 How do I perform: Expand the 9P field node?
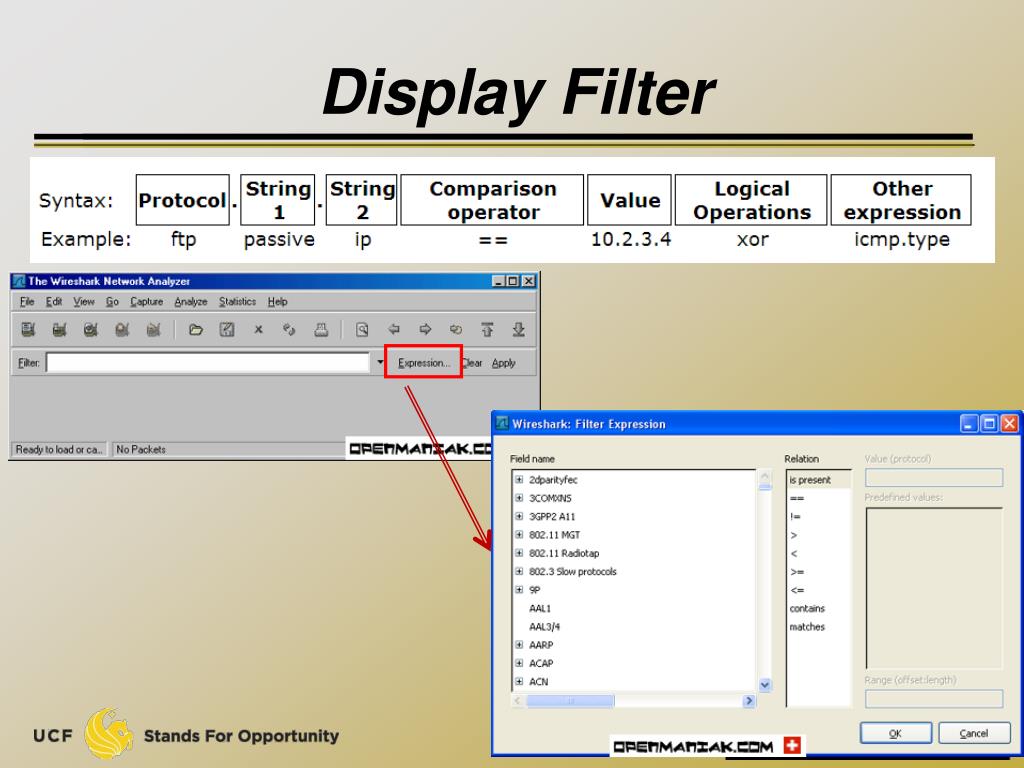(519, 589)
